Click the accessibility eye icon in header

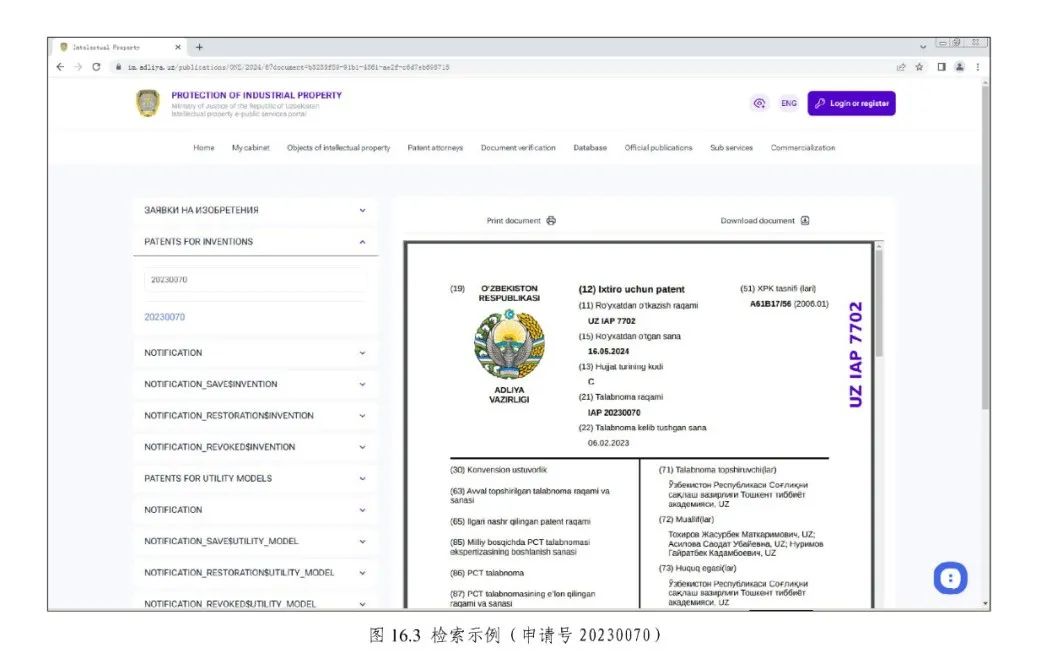coord(759,103)
